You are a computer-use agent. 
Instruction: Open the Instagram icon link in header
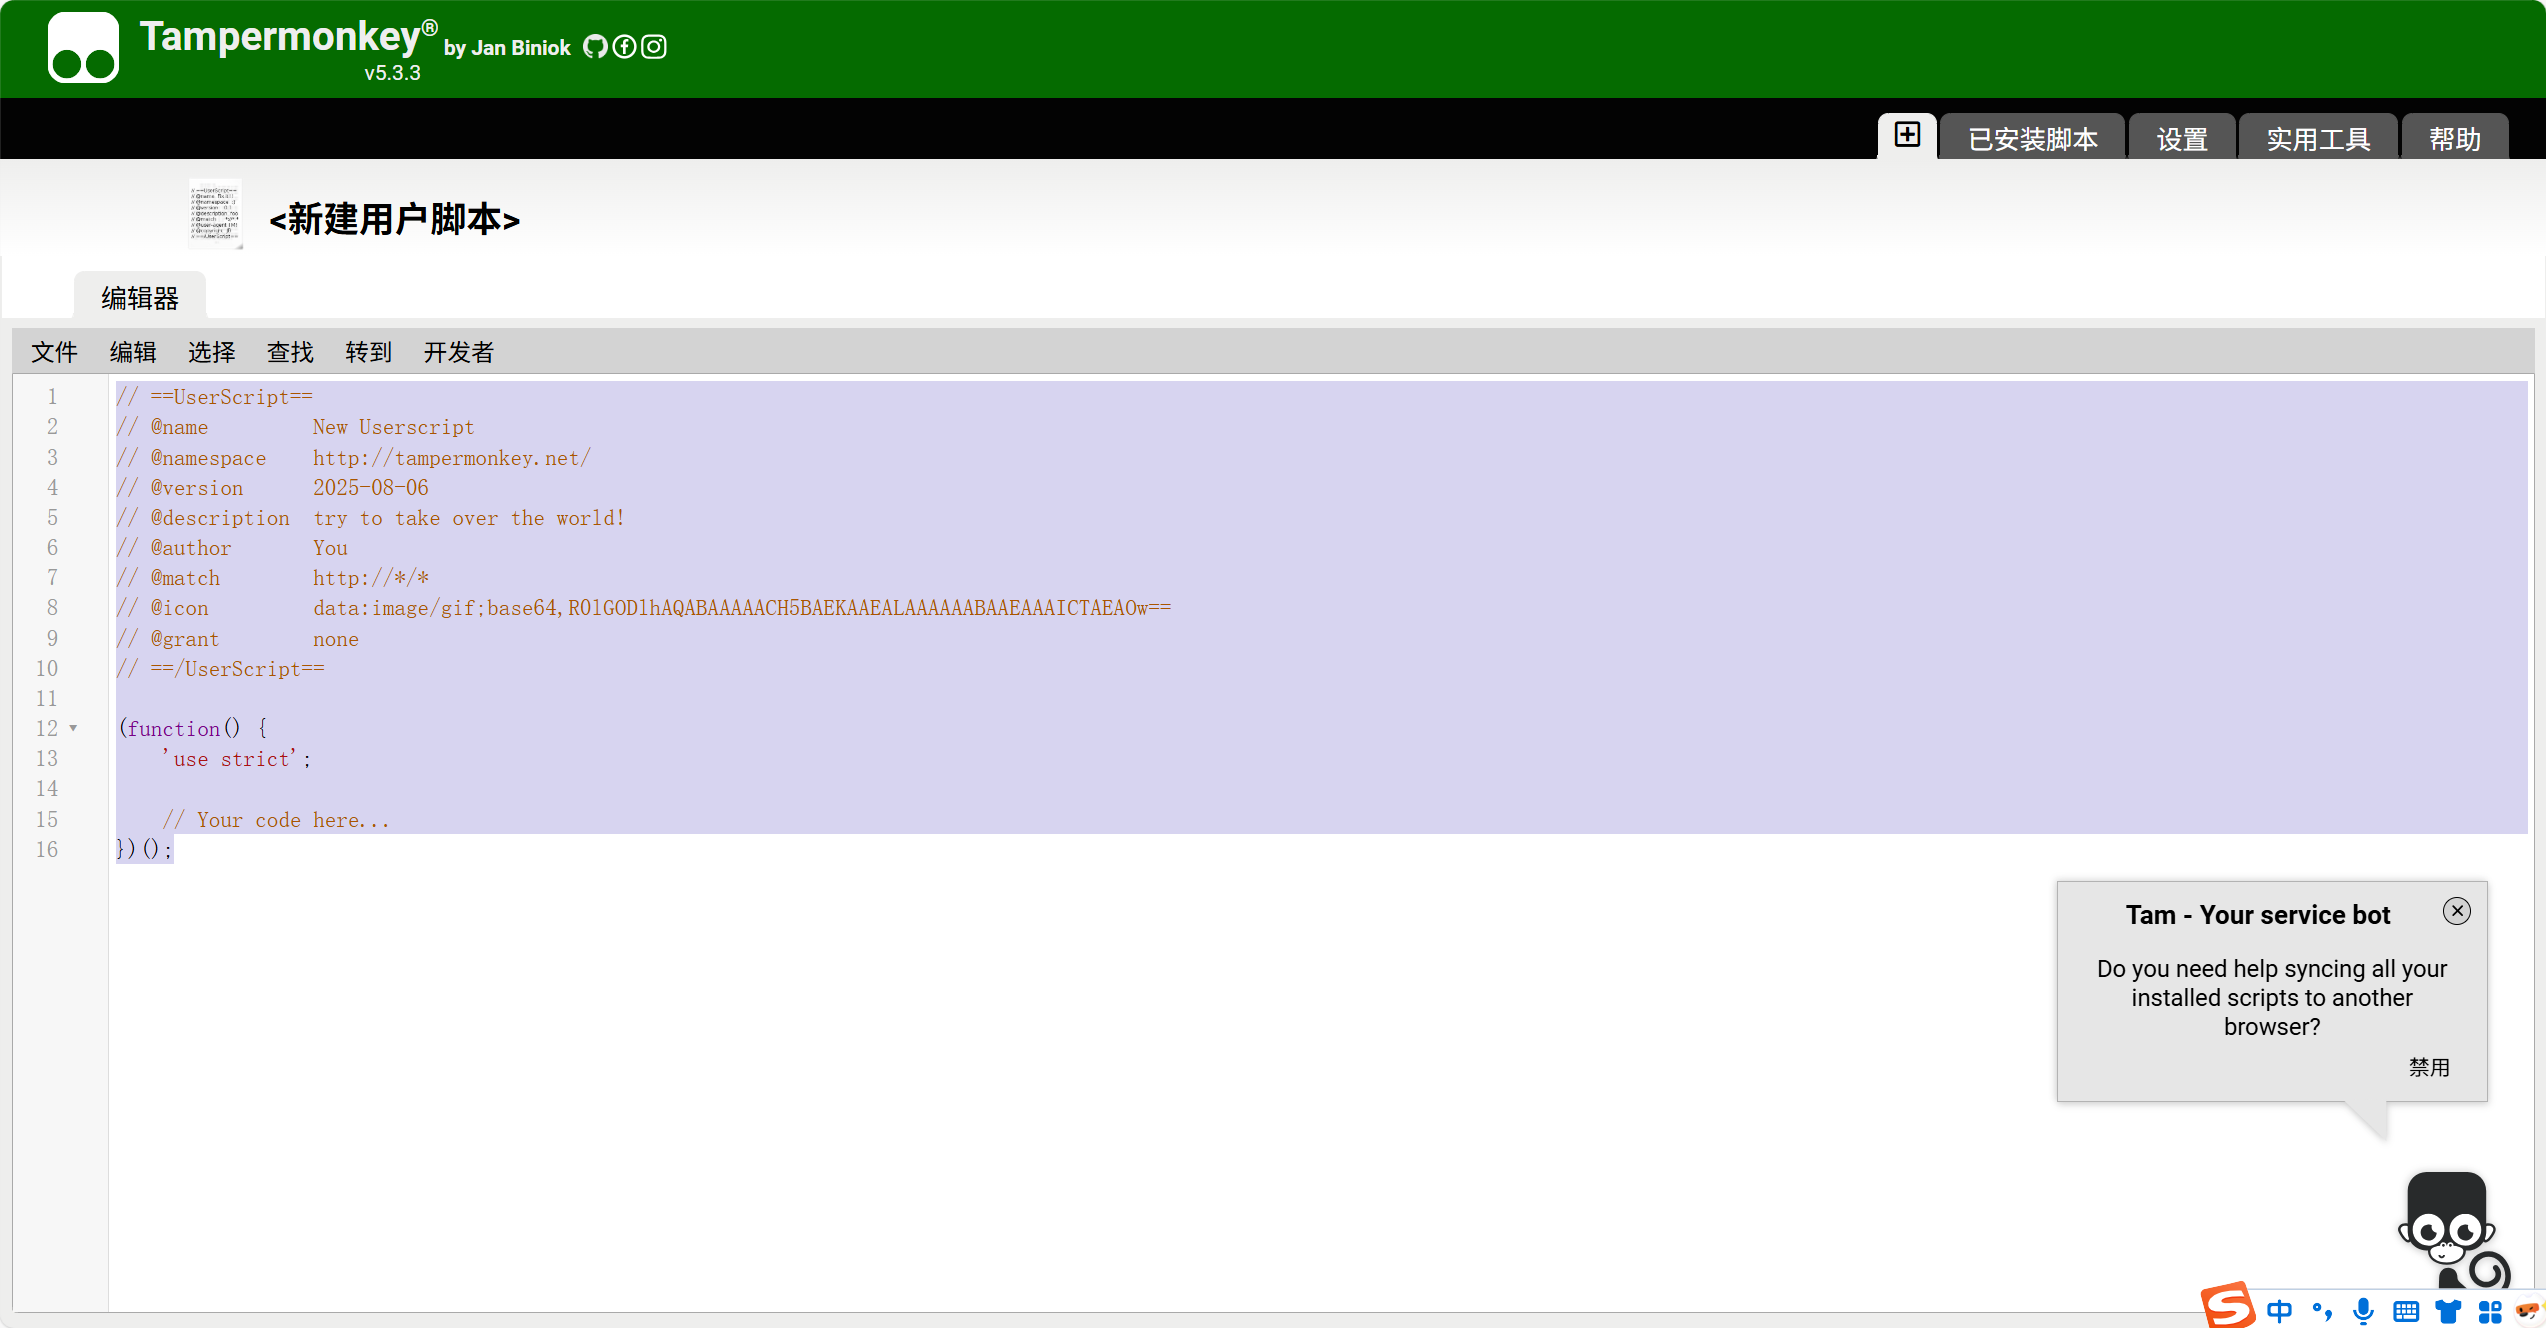[x=654, y=47]
